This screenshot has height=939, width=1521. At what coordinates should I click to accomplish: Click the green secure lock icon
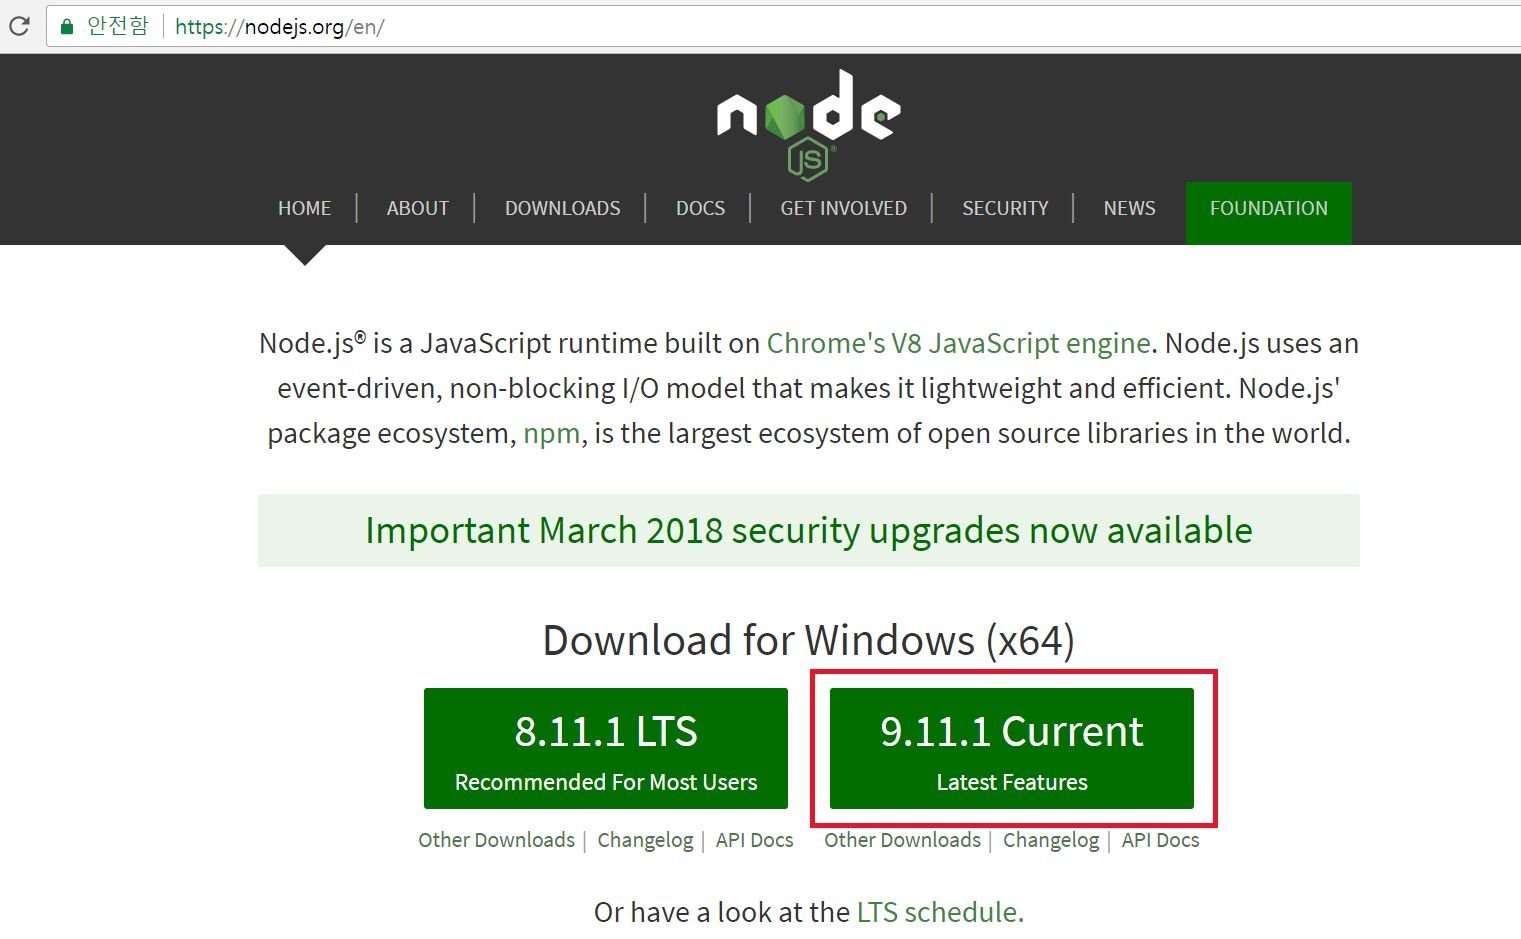tap(67, 27)
